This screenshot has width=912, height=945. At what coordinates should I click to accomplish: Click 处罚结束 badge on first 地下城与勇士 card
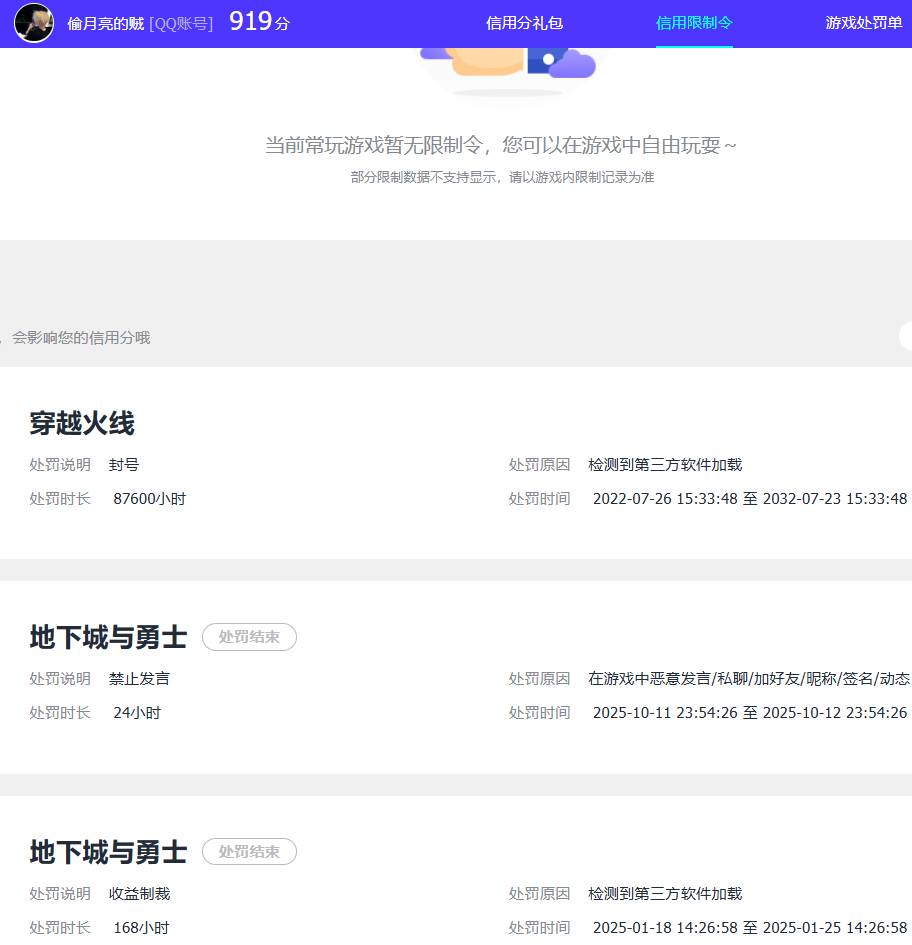coord(249,637)
